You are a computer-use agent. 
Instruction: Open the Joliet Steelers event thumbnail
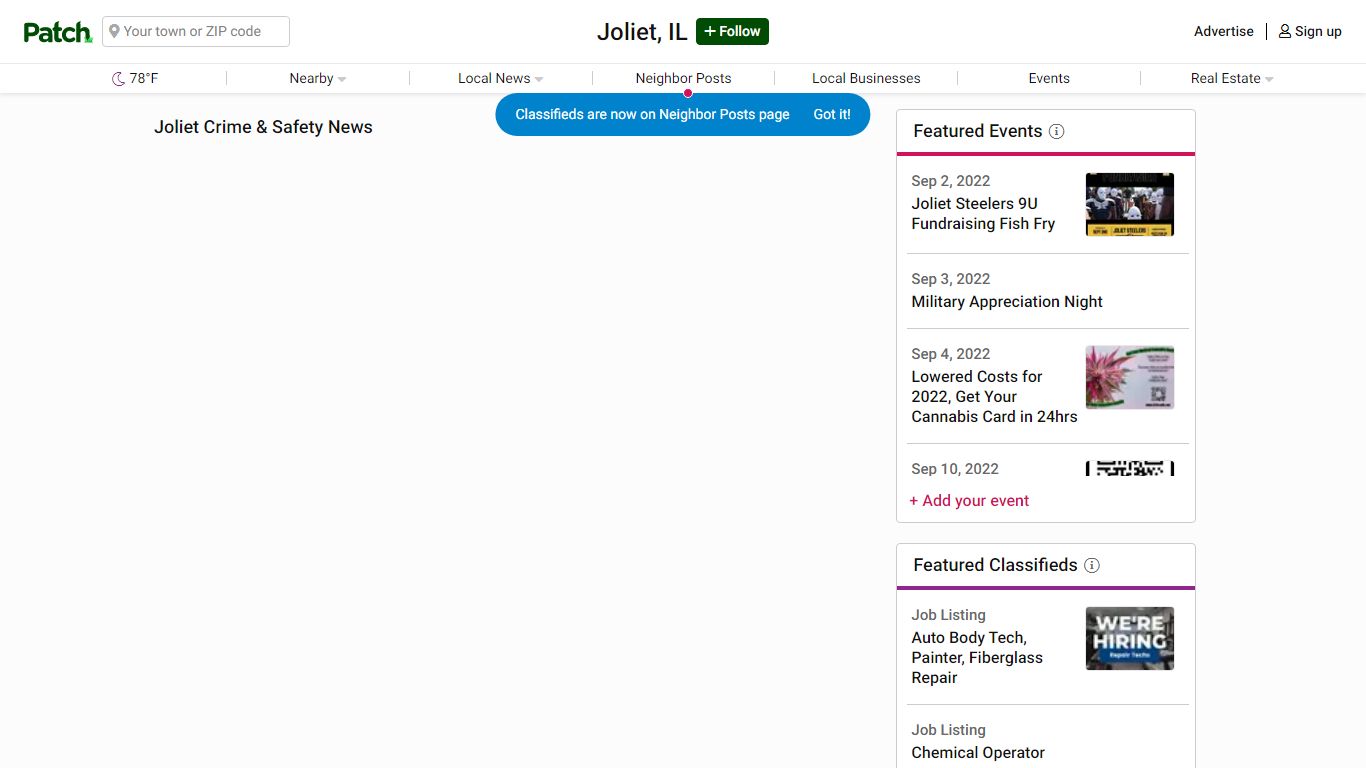[1130, 204]
